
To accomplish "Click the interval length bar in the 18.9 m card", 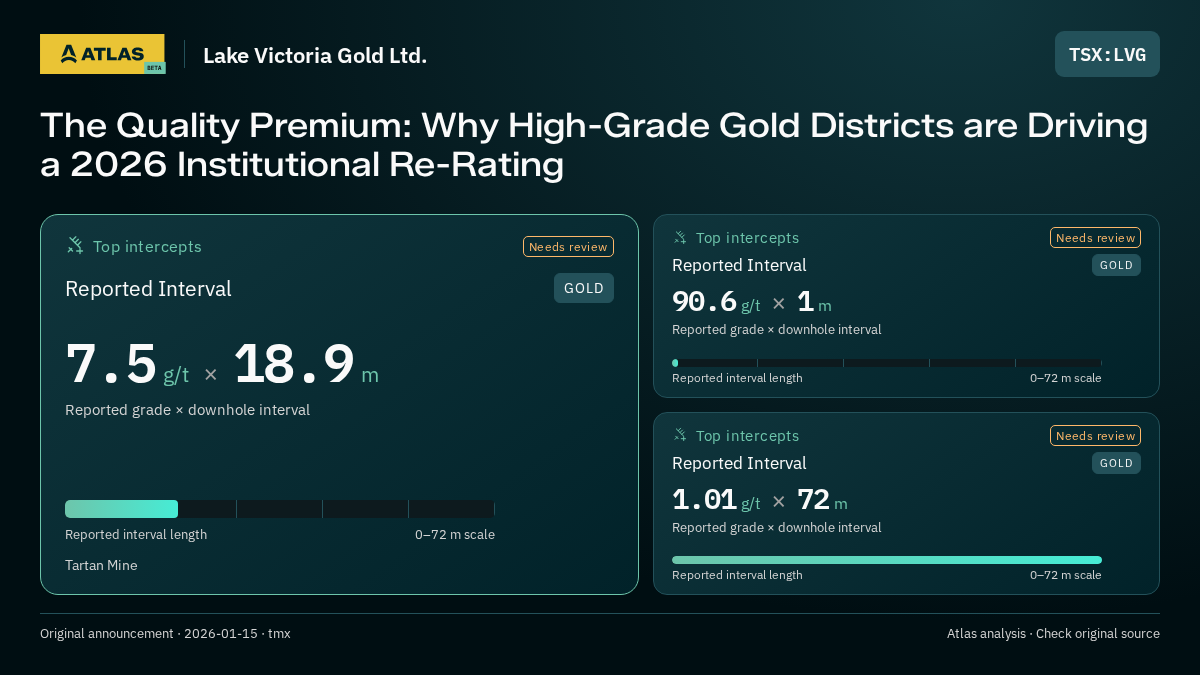I will pos(280,509).
